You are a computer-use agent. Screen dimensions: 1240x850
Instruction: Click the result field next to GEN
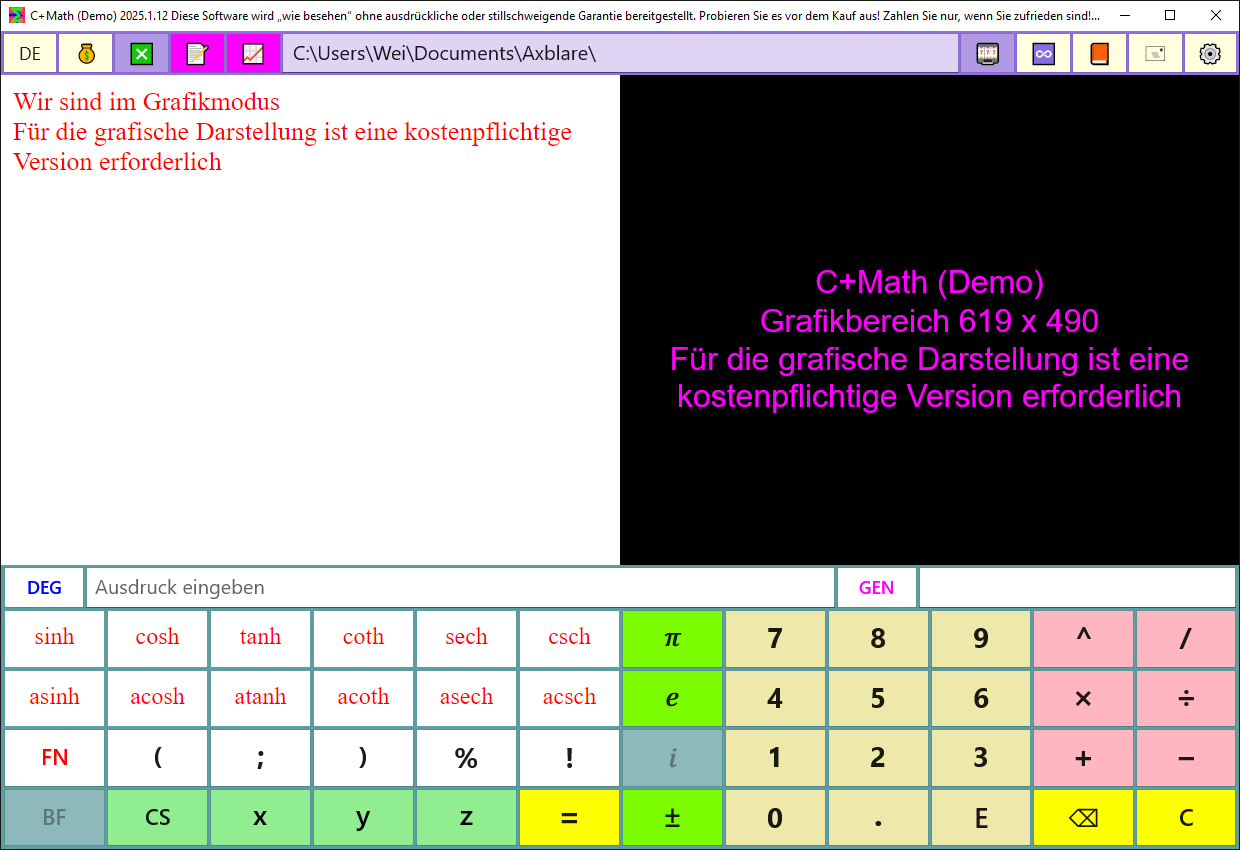coord(1077,588)
